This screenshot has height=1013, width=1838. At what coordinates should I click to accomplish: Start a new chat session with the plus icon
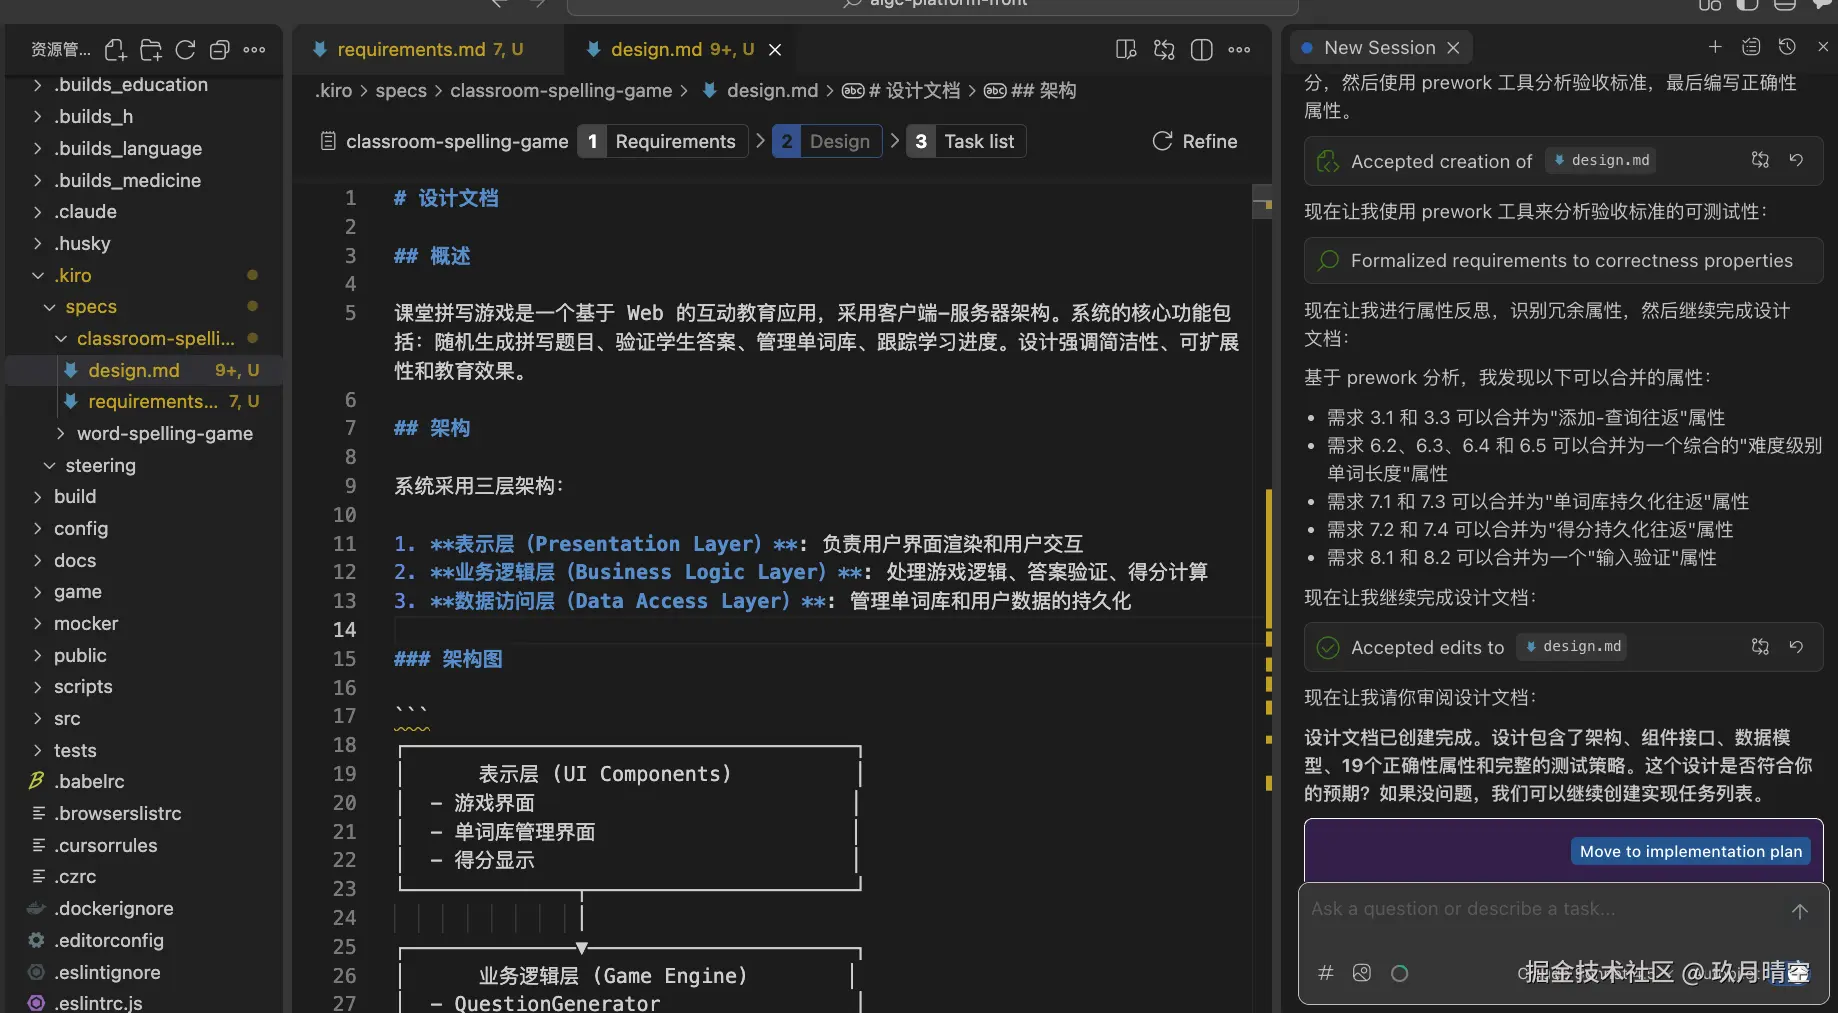1715,46
